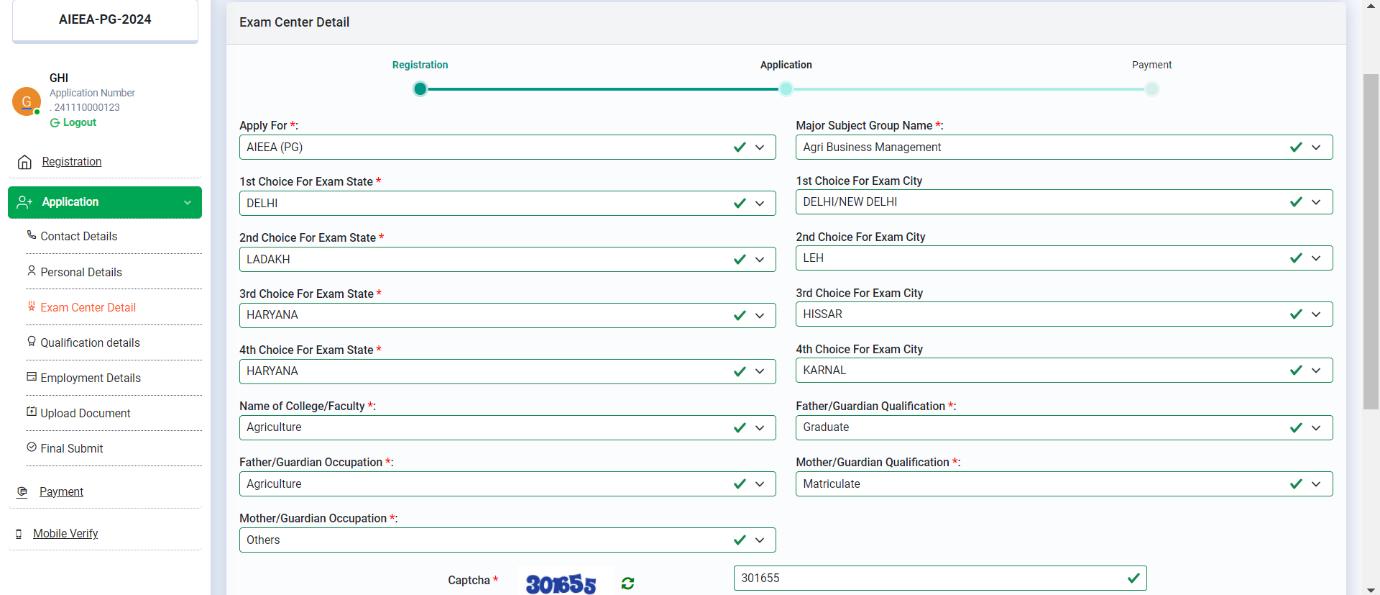Click the captcha image 301655
Screen dimensions: 1380x595
[x=561, y=584]
